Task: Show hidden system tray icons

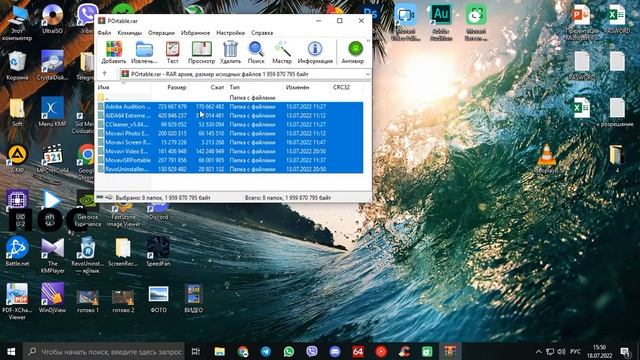Action: click(538, 351)
